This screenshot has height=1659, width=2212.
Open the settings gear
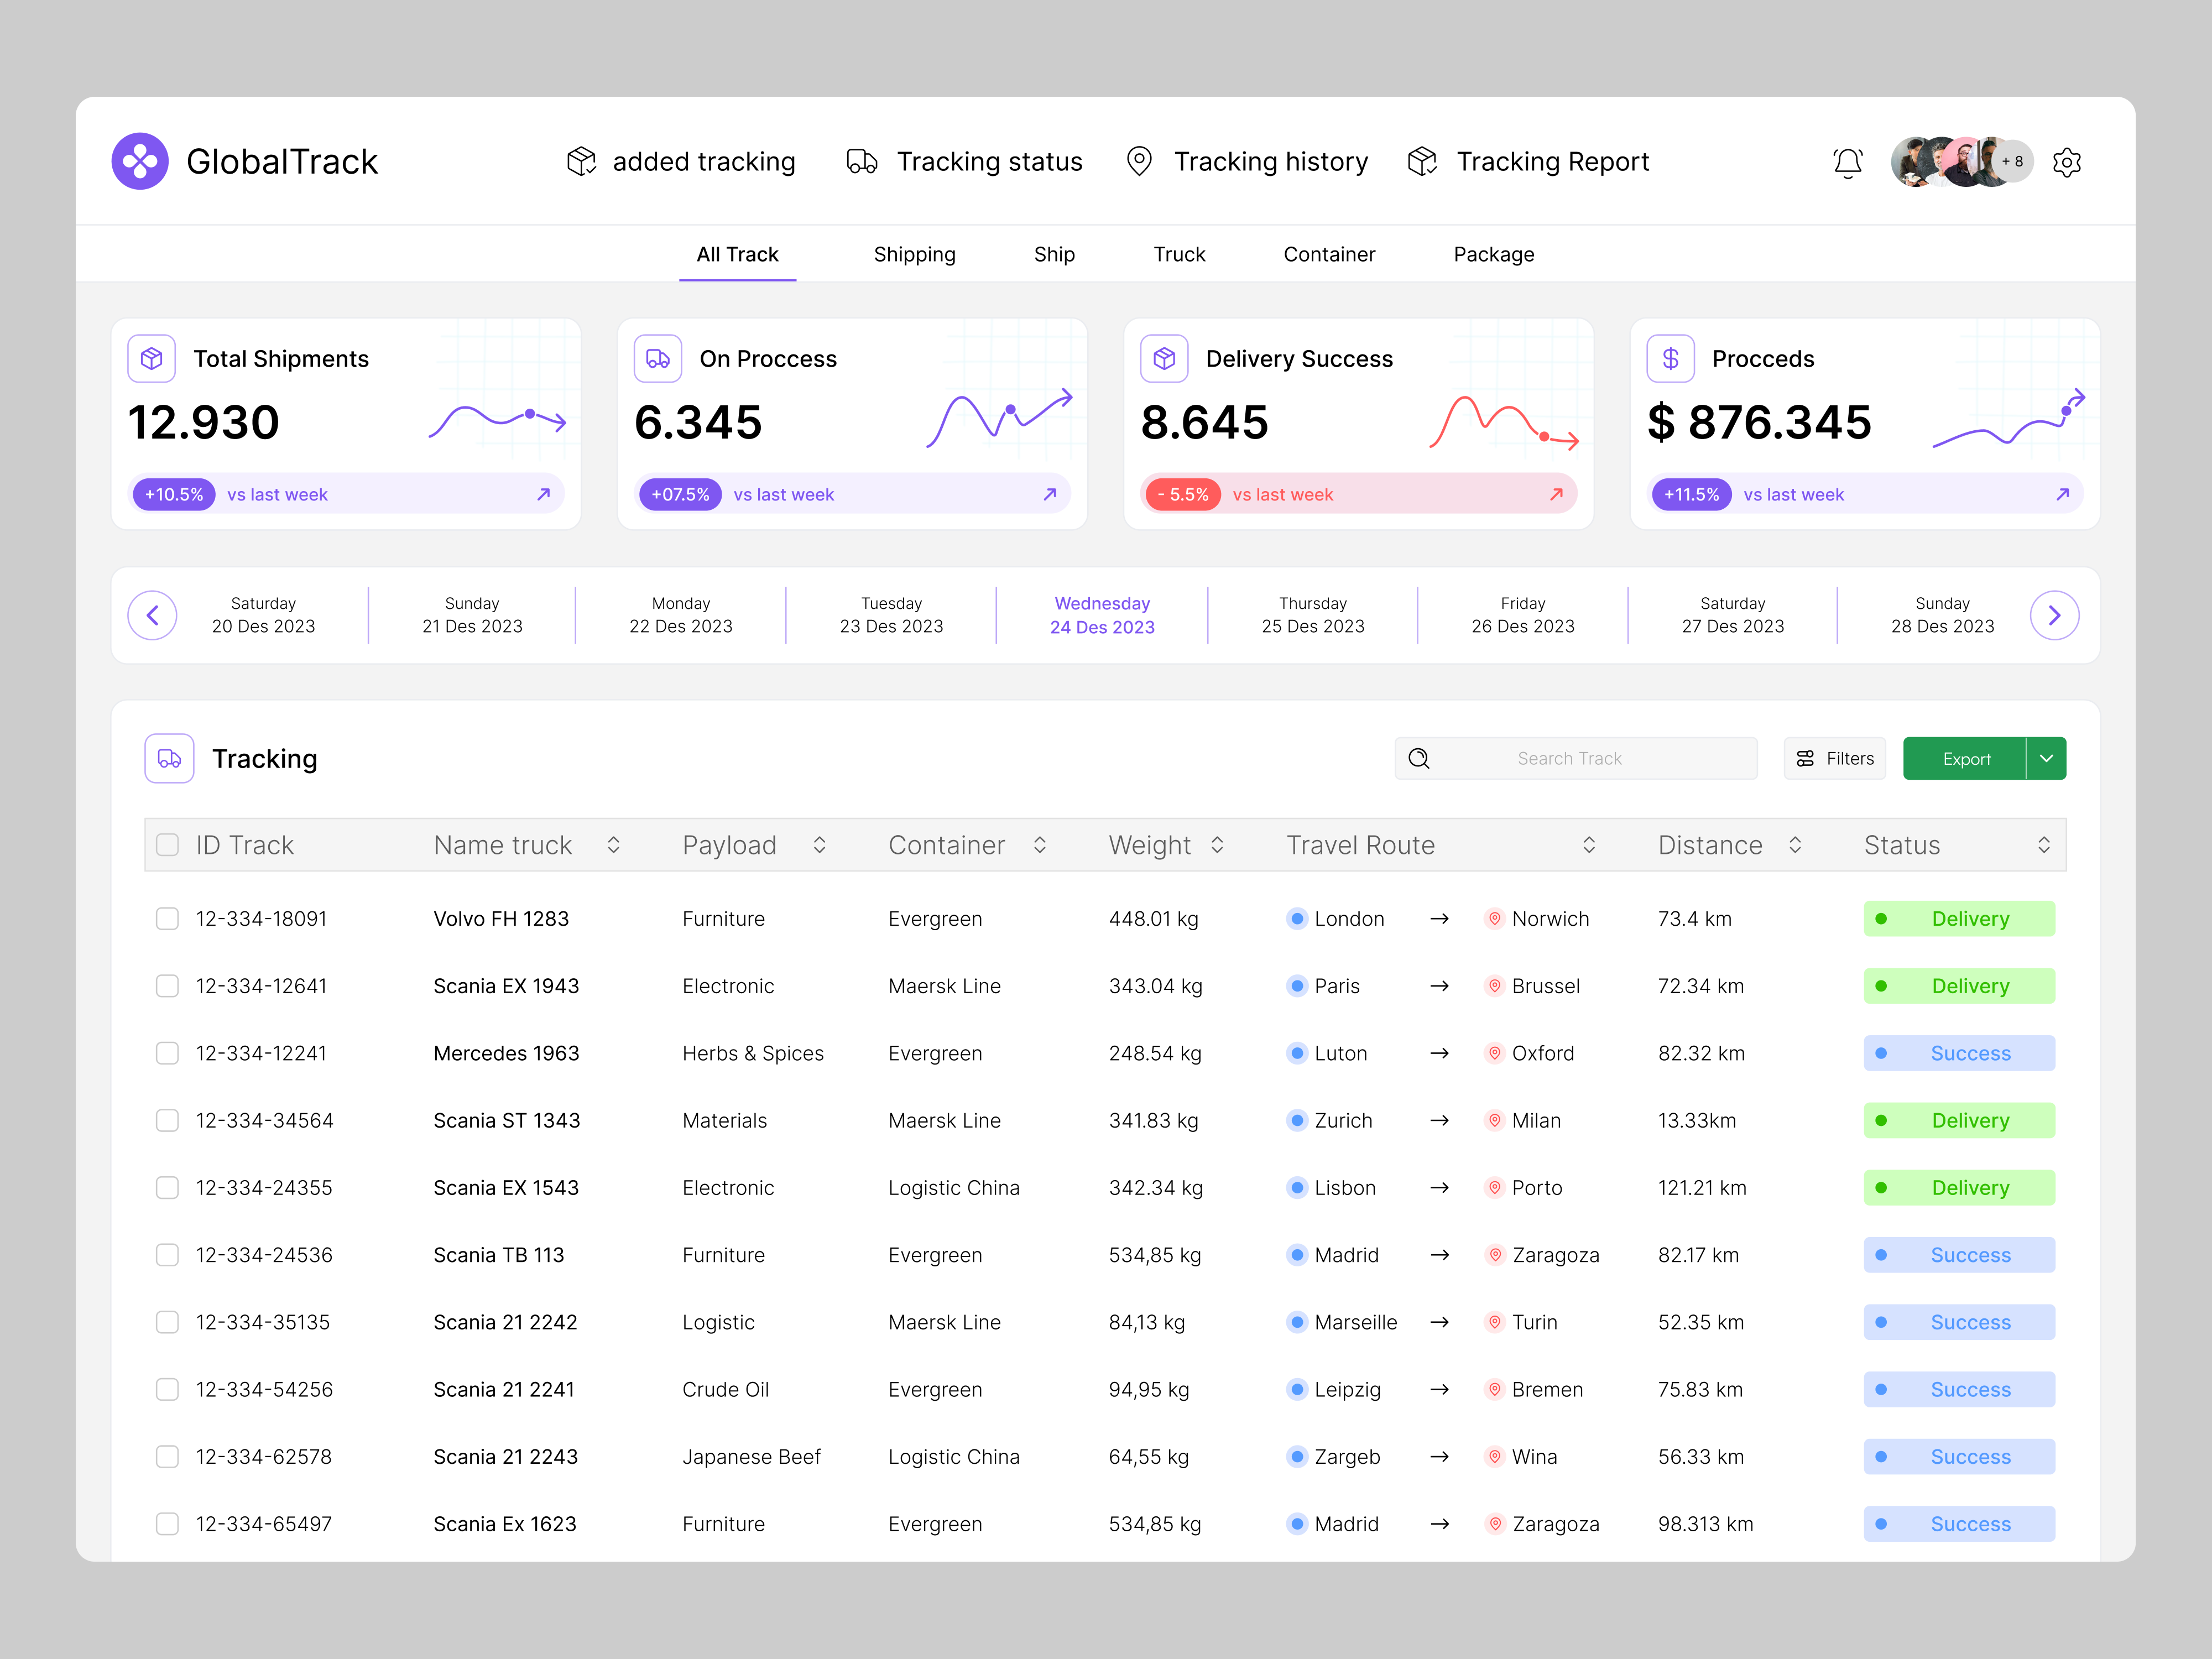click(2067, 162)
